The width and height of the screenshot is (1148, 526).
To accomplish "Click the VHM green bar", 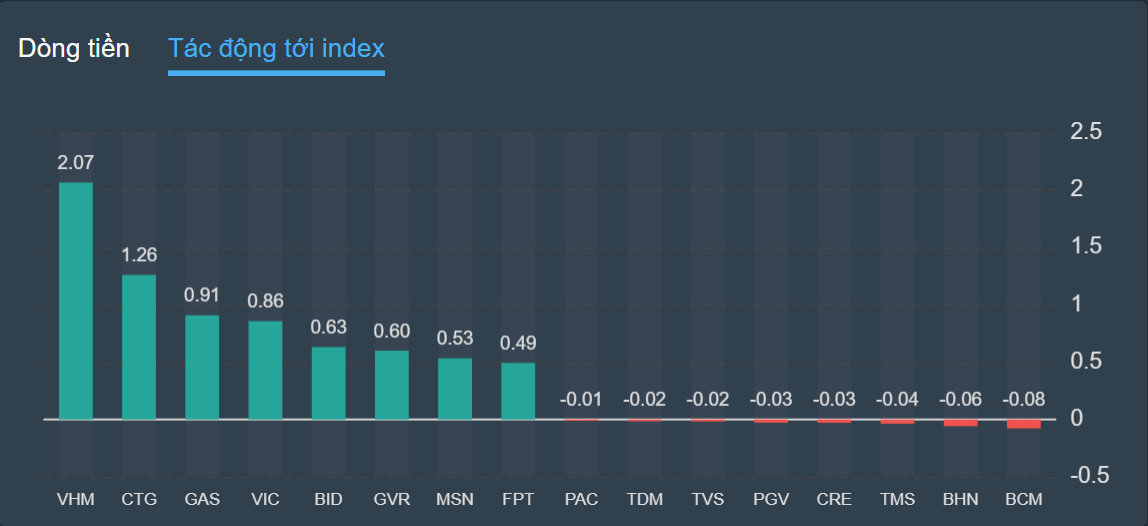I will pyautogui.click(x=76, y=300).
